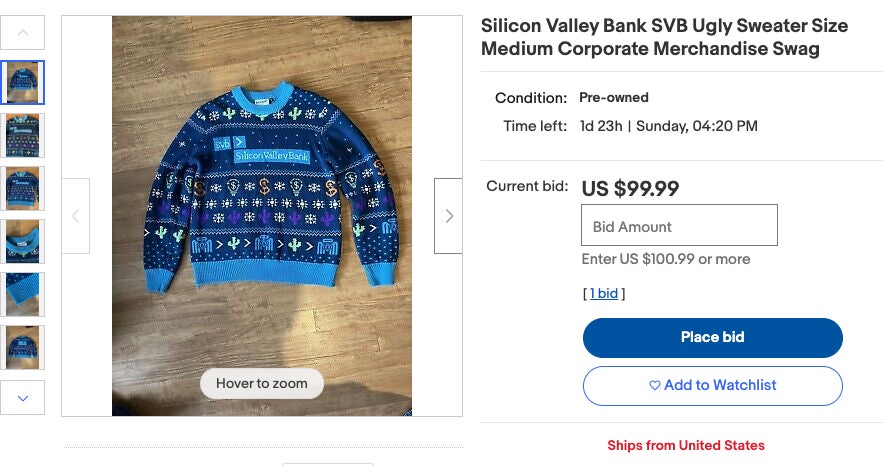Viewport: 883px width, 466px height.
Task: Show the next sweater photo with right arrow
Action: (448, 216)
